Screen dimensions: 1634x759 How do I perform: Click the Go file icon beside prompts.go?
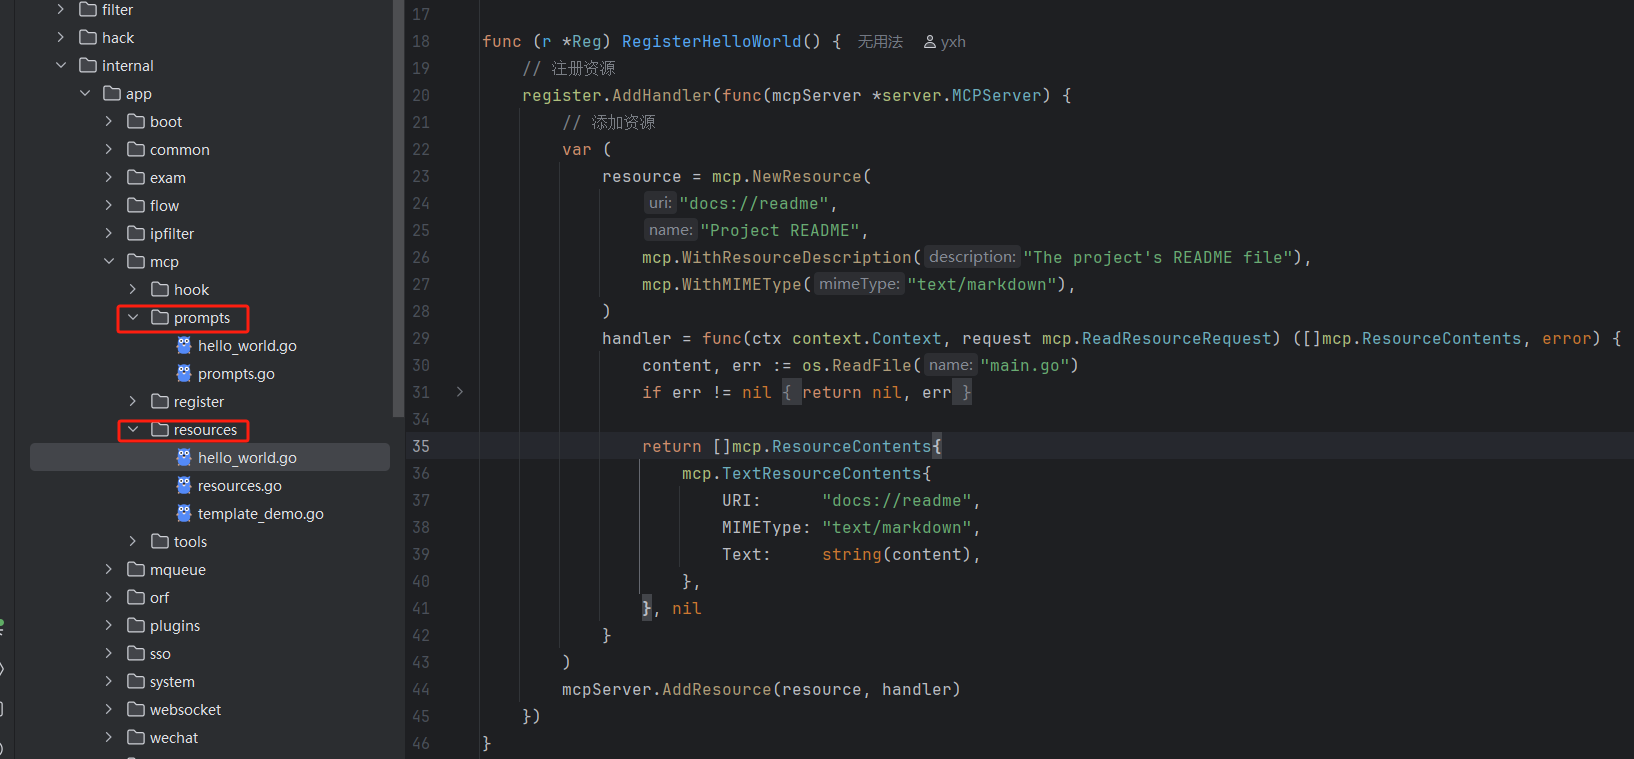pyautogui.click(x=184, y=373)
